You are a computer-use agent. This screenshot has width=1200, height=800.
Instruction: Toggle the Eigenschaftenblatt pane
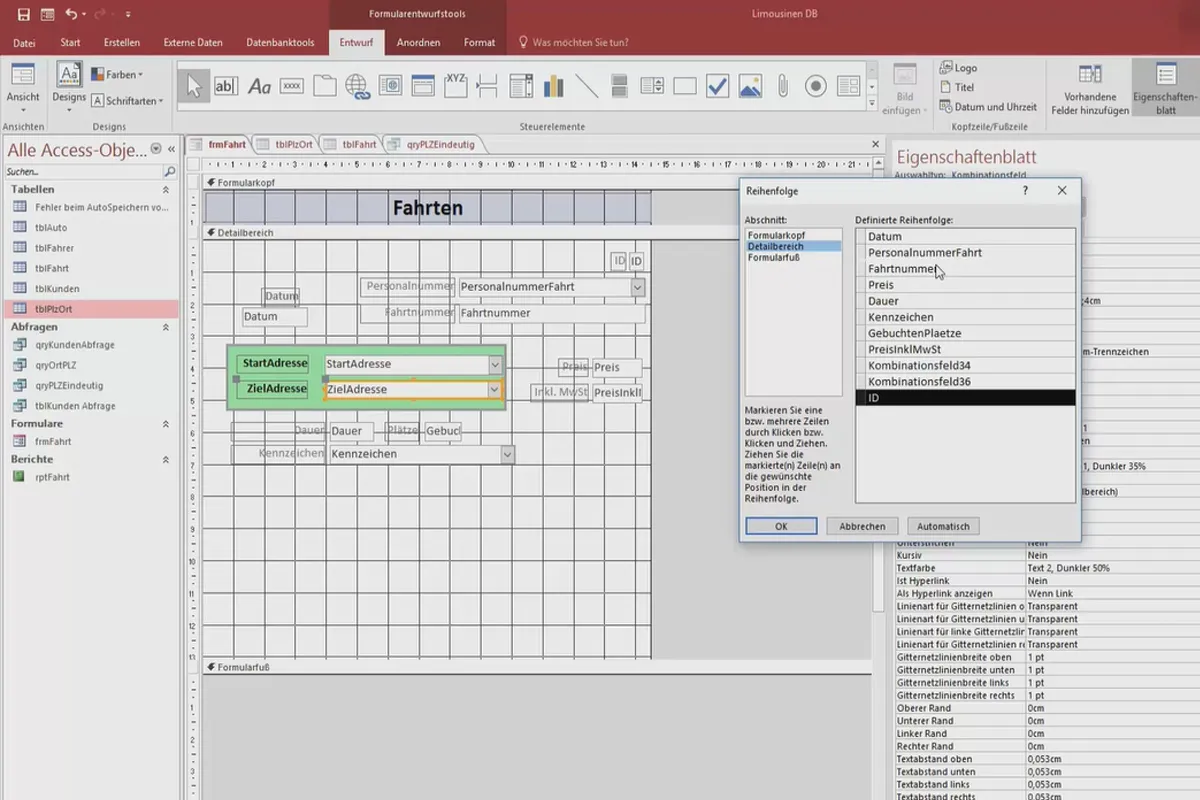[x=1165, y=89]
